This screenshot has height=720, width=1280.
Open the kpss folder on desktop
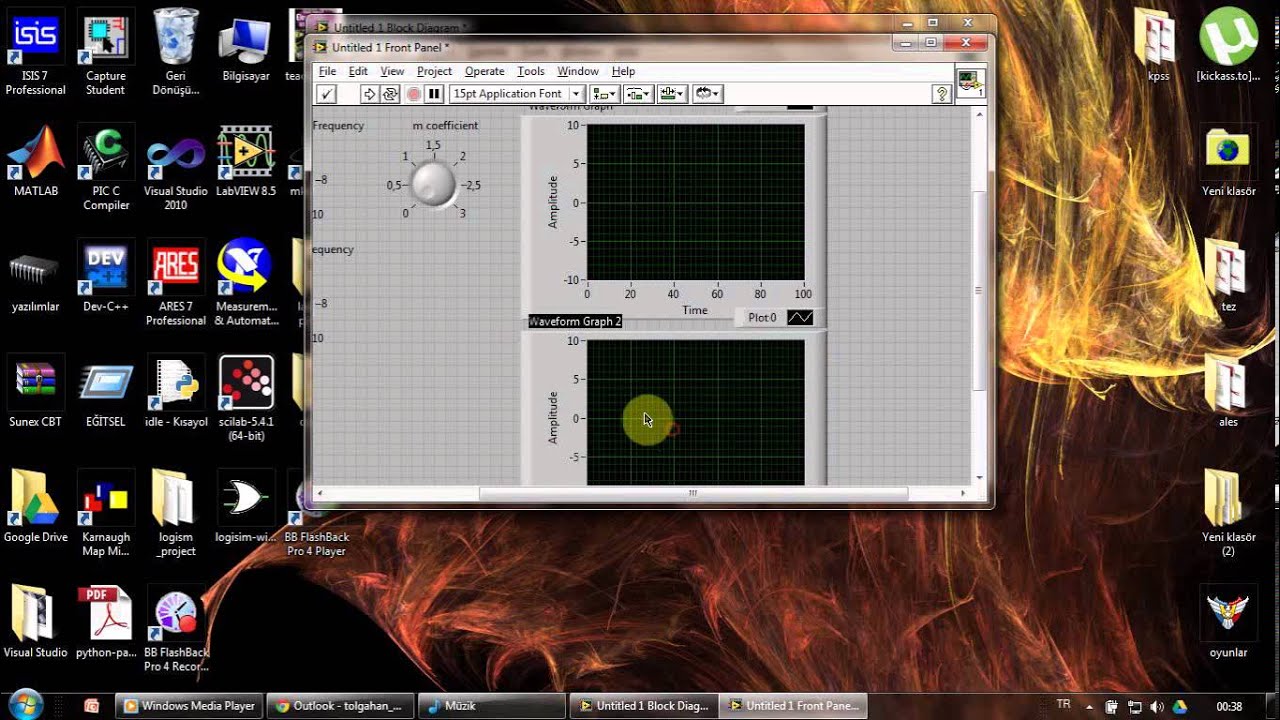pos(1159,45)
